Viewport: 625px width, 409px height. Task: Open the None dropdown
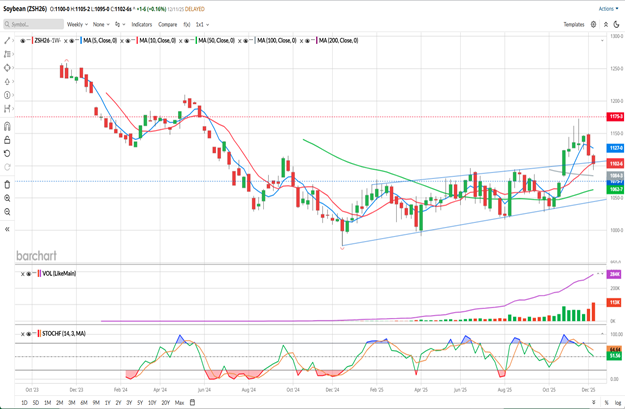101,24
